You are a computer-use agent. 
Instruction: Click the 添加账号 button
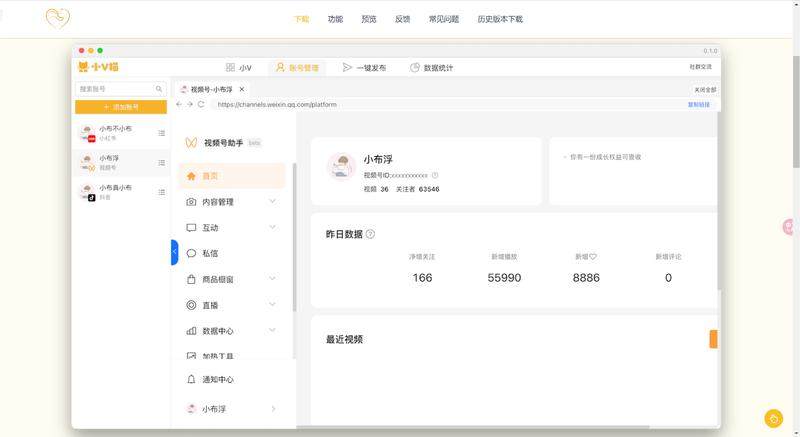point(121,106)
